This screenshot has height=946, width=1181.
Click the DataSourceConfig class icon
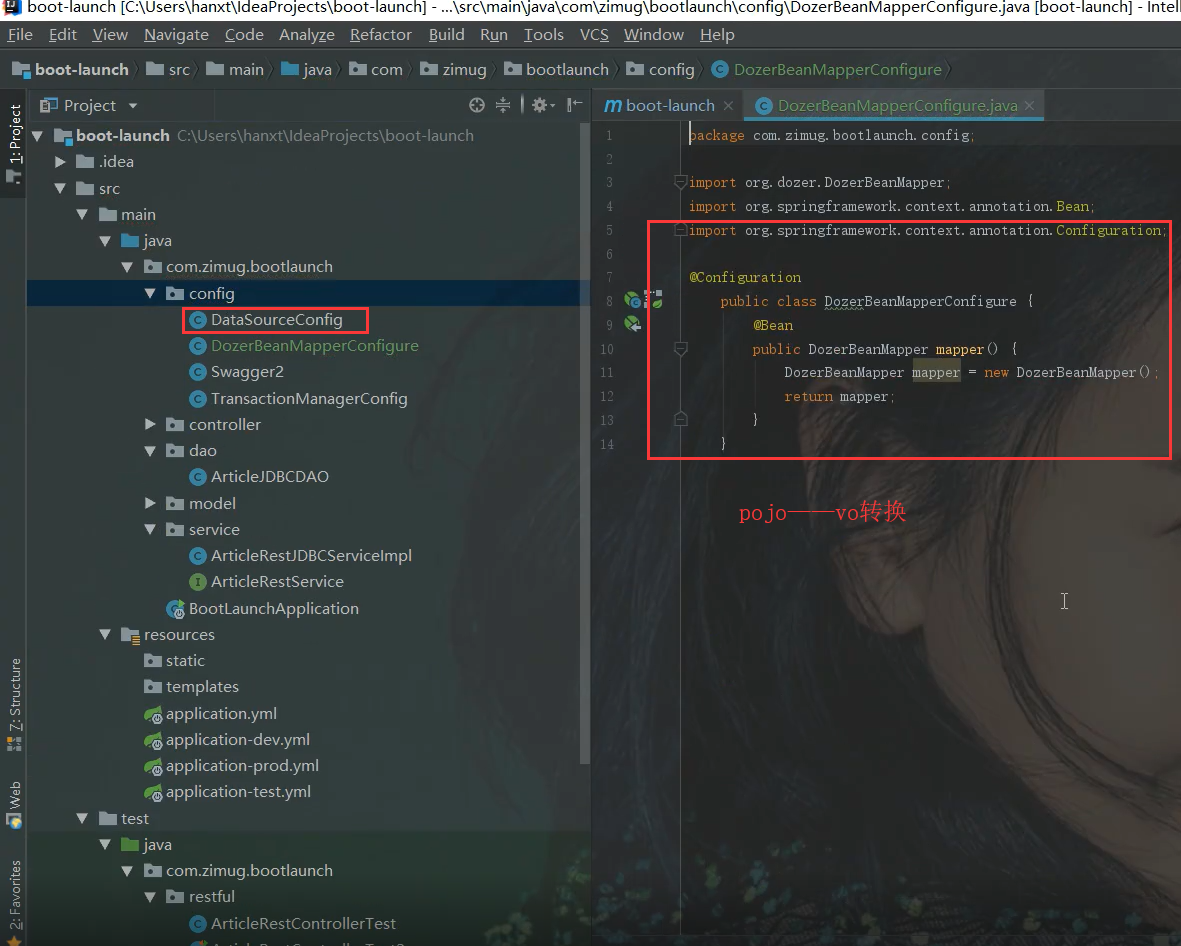pos(197,320)
